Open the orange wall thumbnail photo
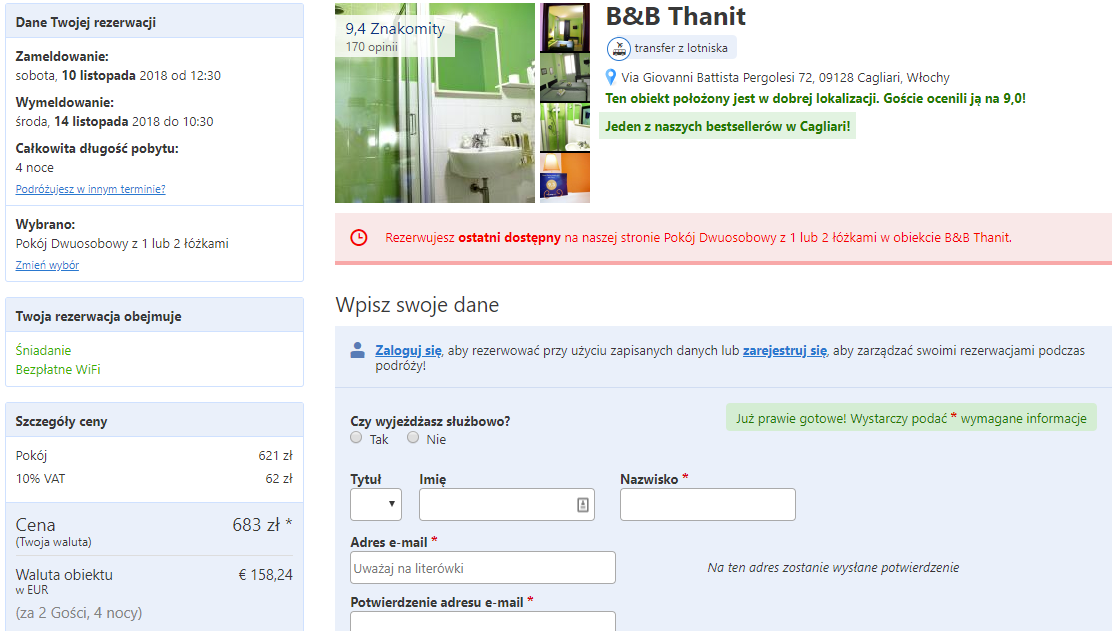1113x631 pixels. pyautogui.click(x=565, y=178)
